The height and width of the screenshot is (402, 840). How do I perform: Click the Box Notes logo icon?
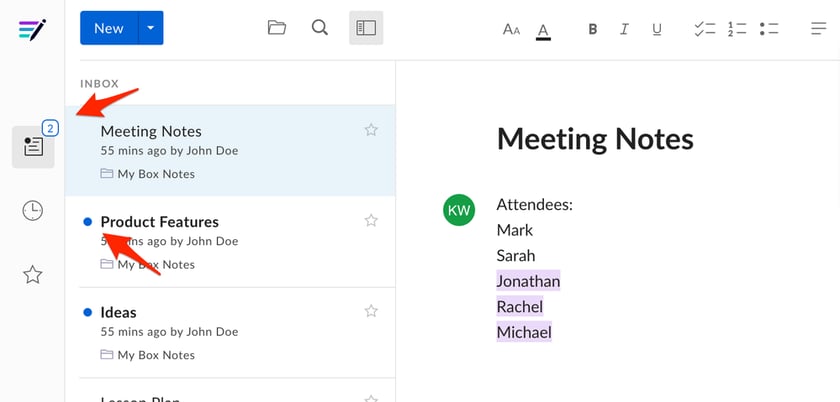[x=32, y=30]
